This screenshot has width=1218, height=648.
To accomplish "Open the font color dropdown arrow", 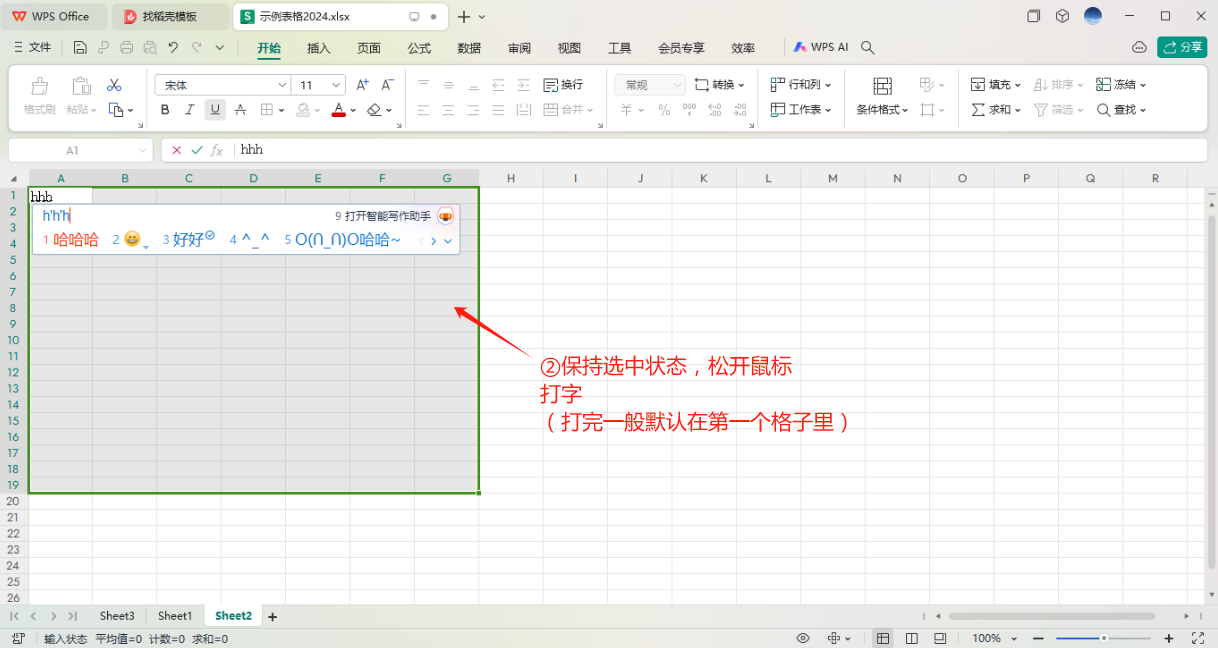I will coord(352,111).
